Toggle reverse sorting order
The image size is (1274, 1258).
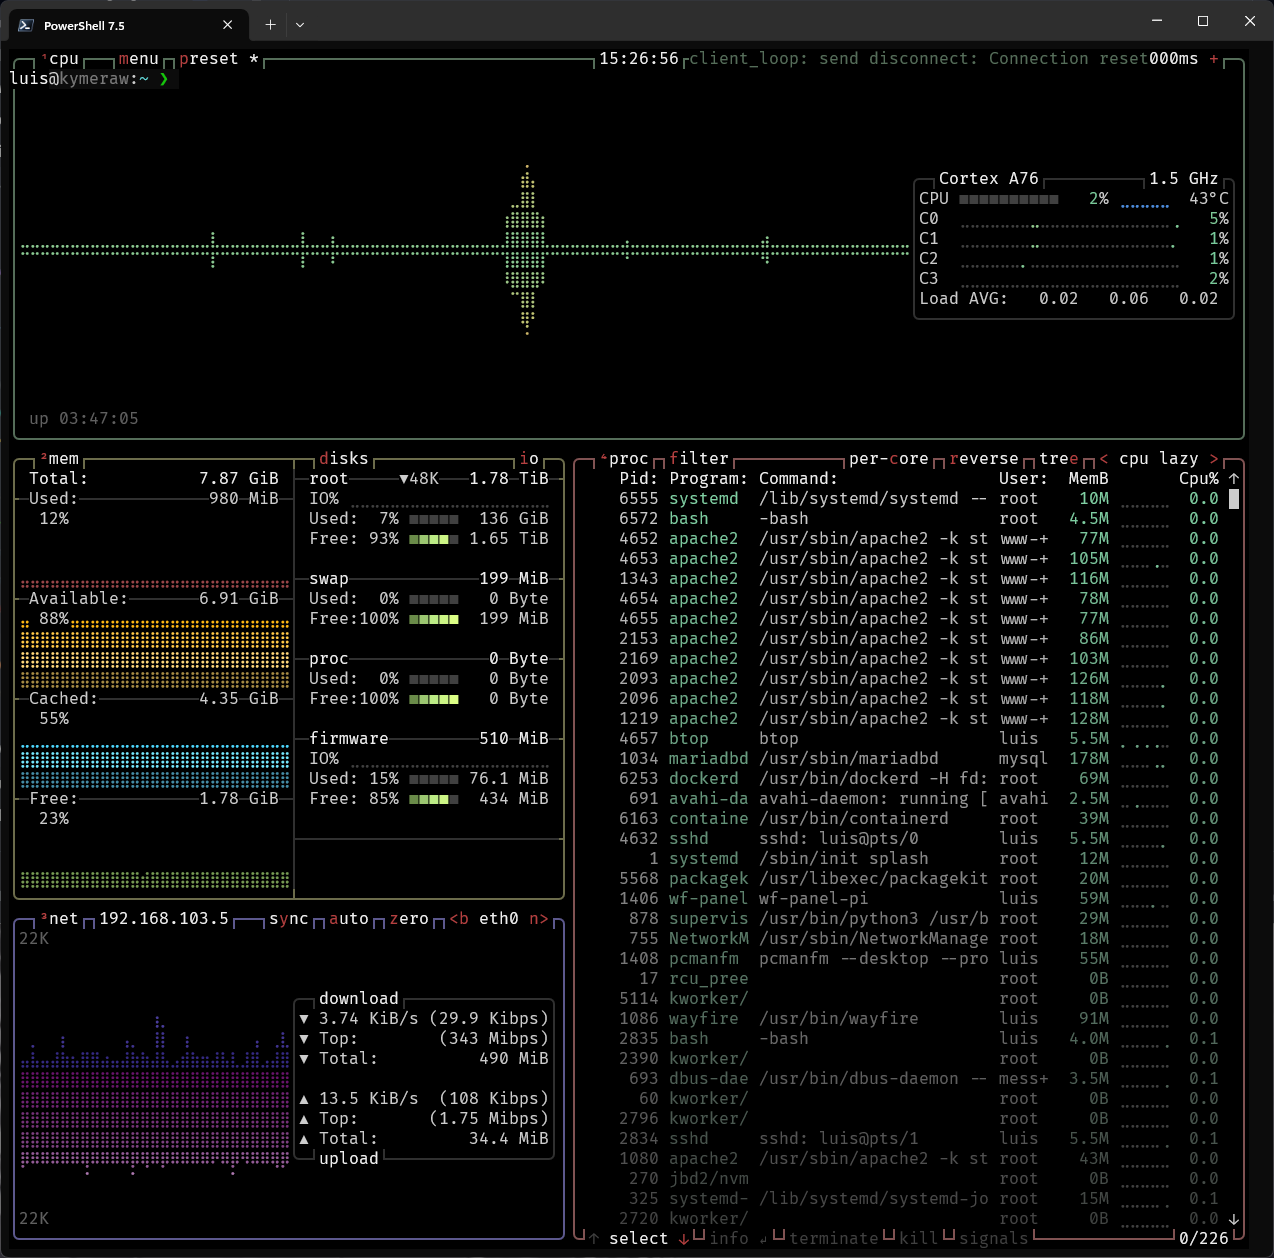pos(984,459)
